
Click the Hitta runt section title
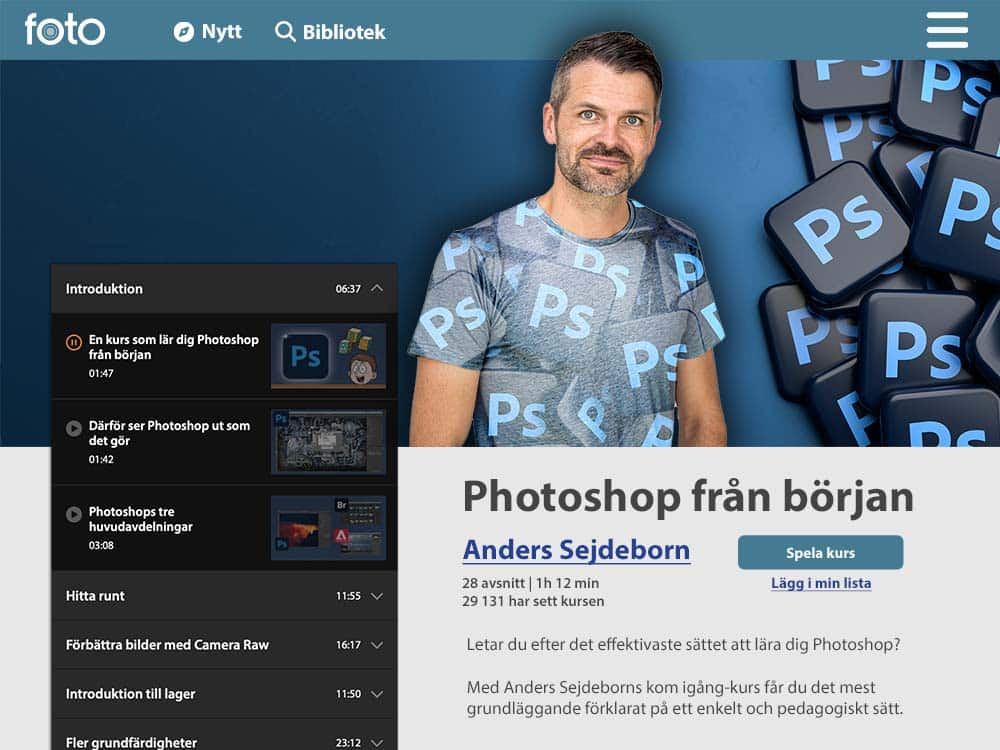click(95, 596)
